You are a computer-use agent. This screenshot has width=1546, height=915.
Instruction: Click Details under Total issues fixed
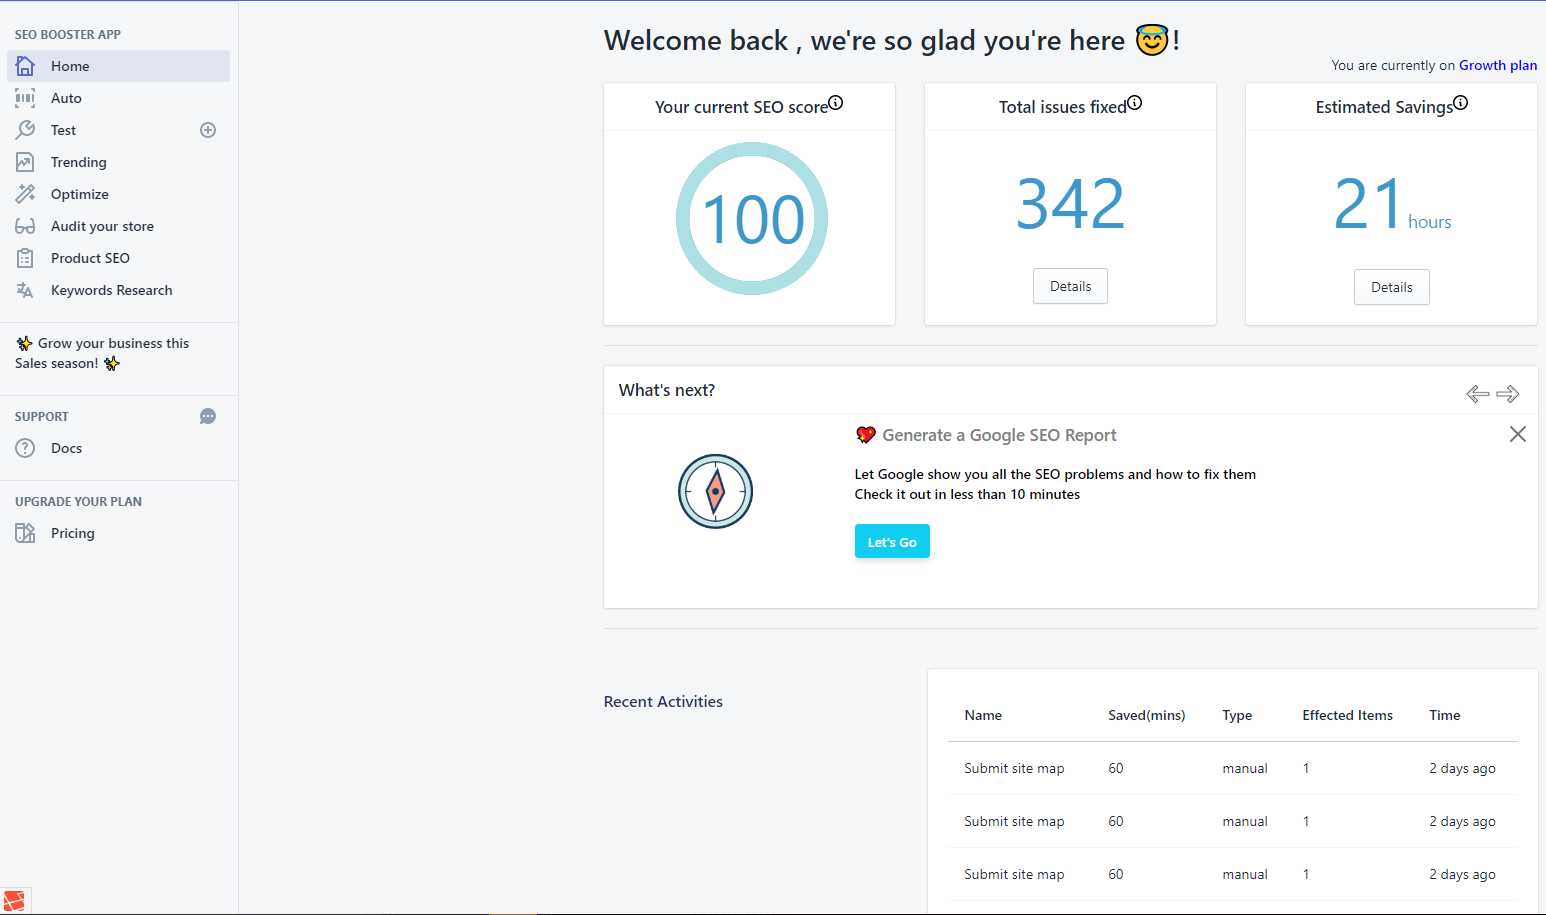1070,286
